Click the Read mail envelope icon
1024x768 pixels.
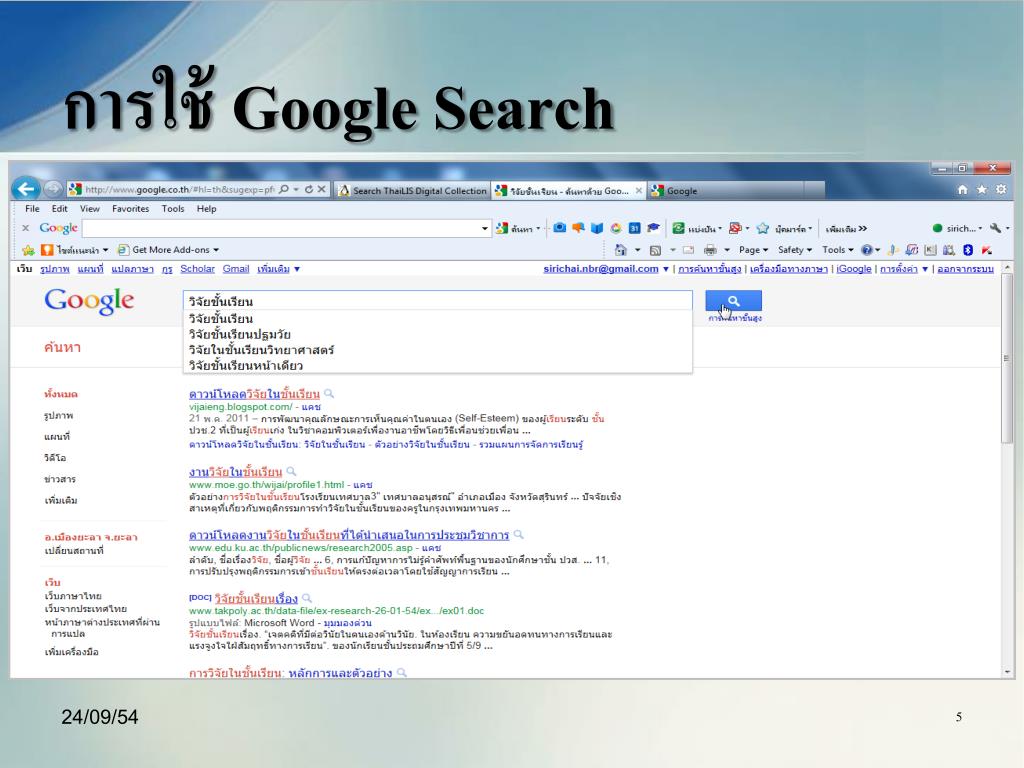click(x=688, y=249)
